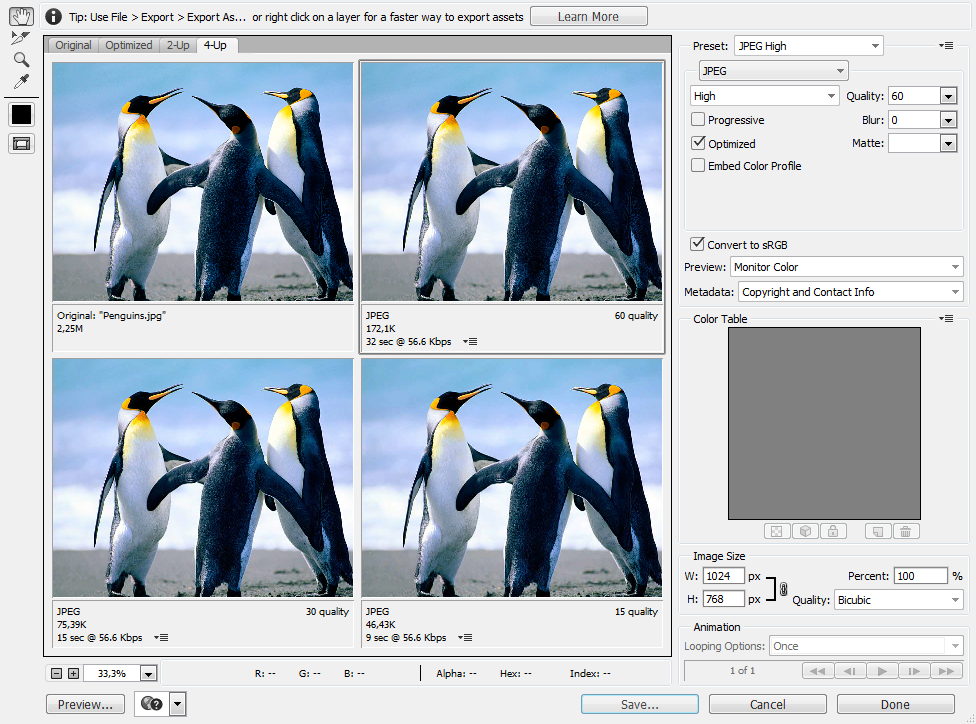The image size is (976, 724).
Task: Enable Progressive JPEG encoding
Action: tap(697, 119)
